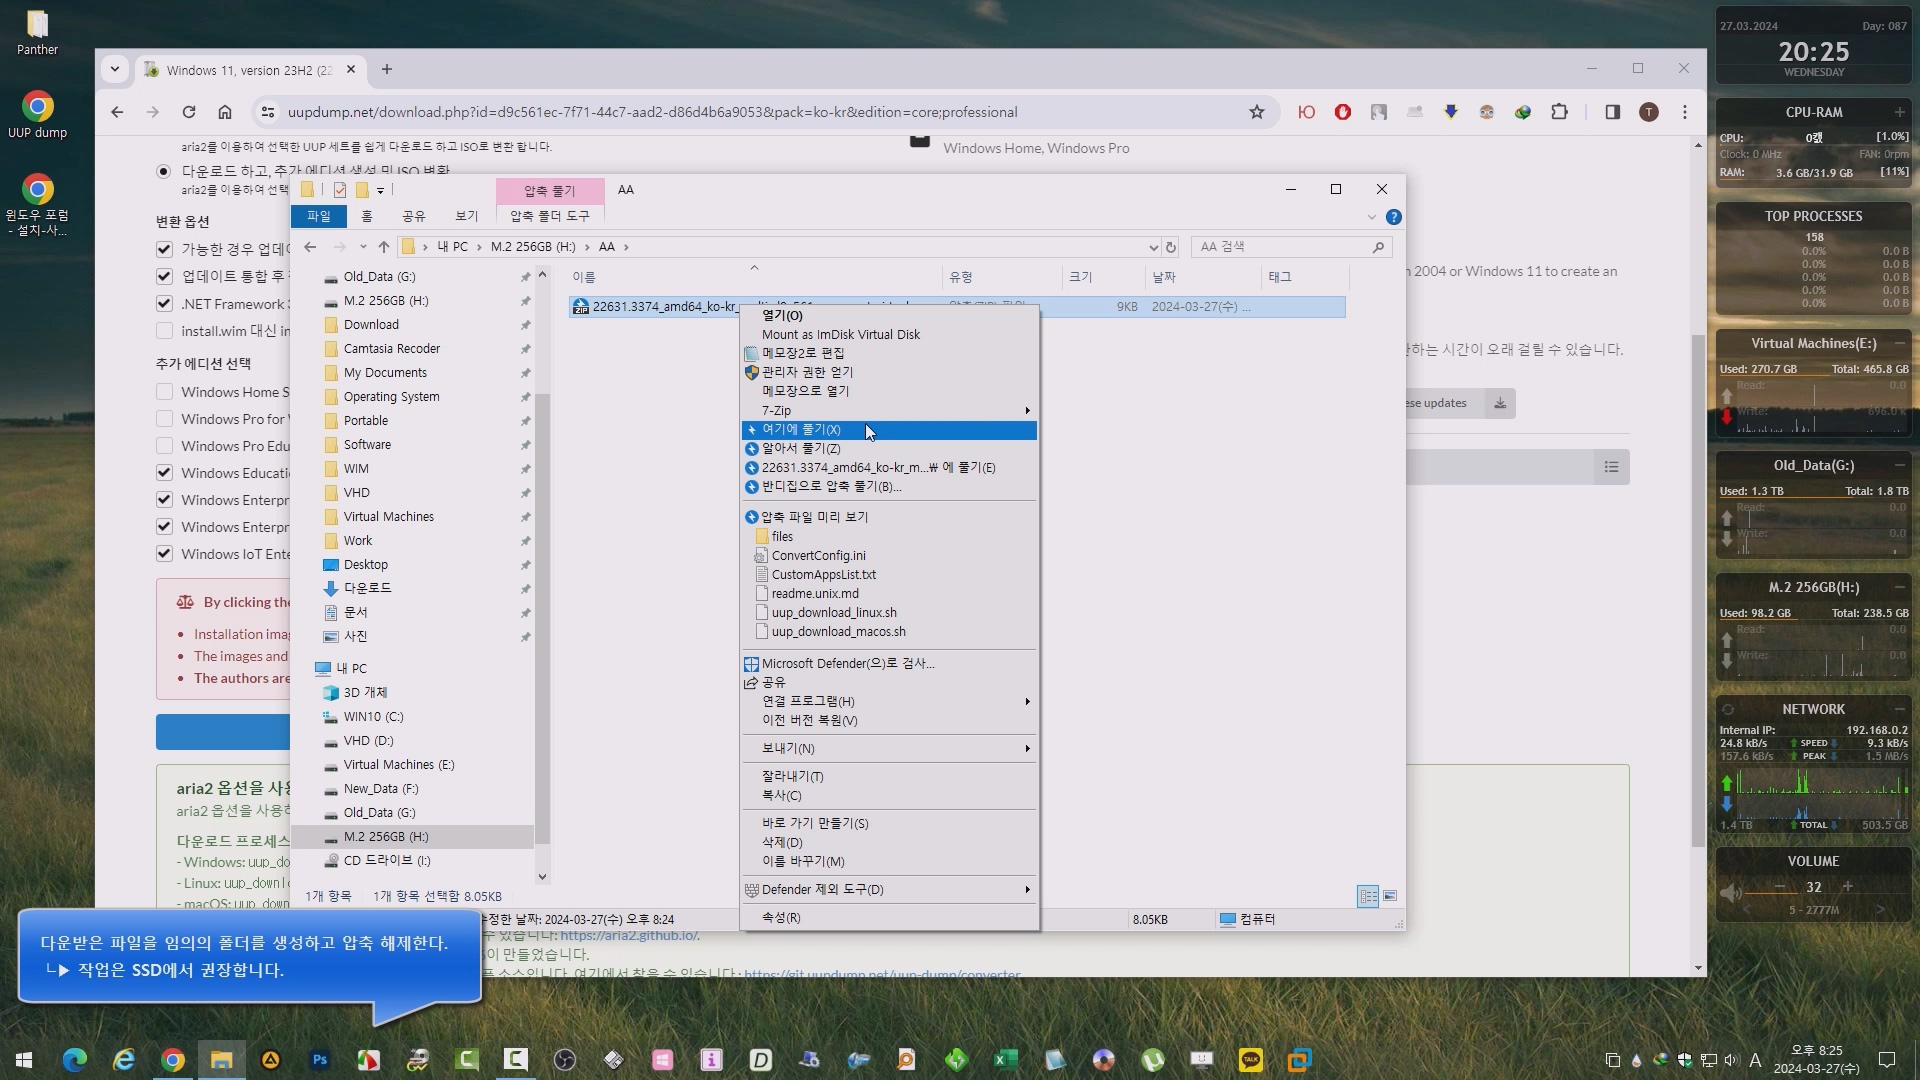The image size is (1920, 1080).
Task: Toggle the '업데이트 통합 후' checkbox
Action: [x=165, y=276]
